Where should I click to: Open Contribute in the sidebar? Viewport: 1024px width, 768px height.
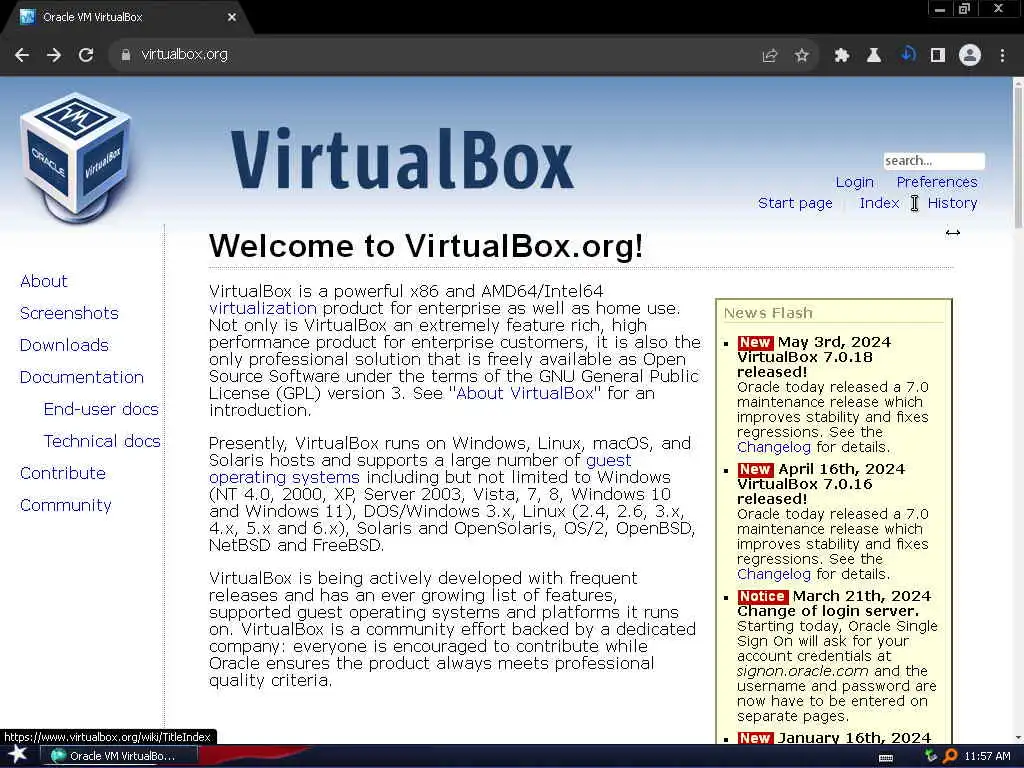point(63,473)
